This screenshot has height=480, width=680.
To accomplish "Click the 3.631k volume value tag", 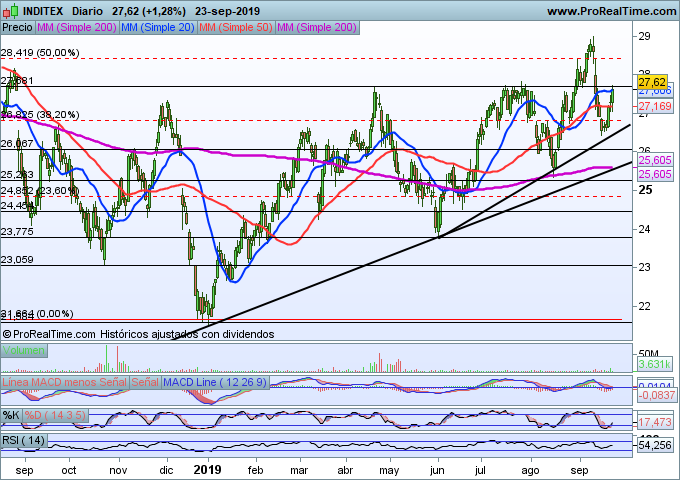I will [655, 364].
